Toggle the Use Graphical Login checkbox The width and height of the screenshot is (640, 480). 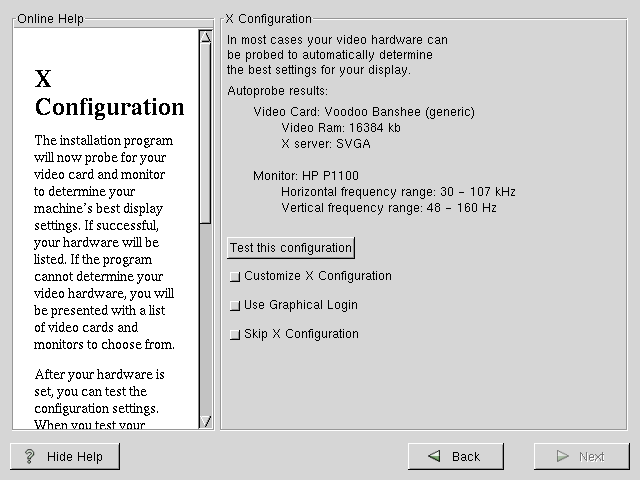[235, 306]
